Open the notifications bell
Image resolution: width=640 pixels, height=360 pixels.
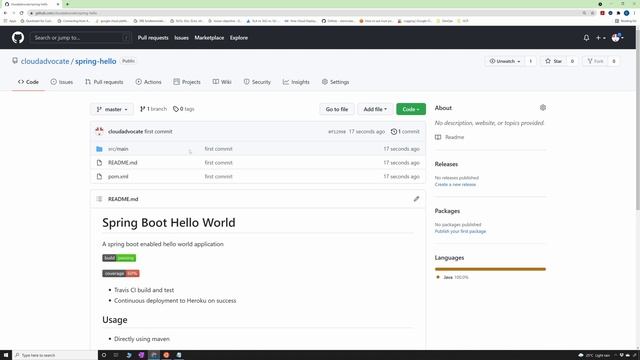click(586, 38)
